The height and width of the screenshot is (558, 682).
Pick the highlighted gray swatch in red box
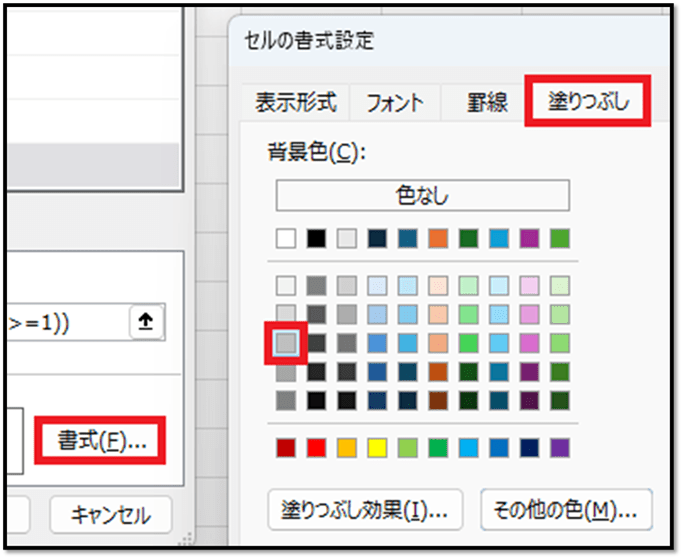click(x=286, y=344)
